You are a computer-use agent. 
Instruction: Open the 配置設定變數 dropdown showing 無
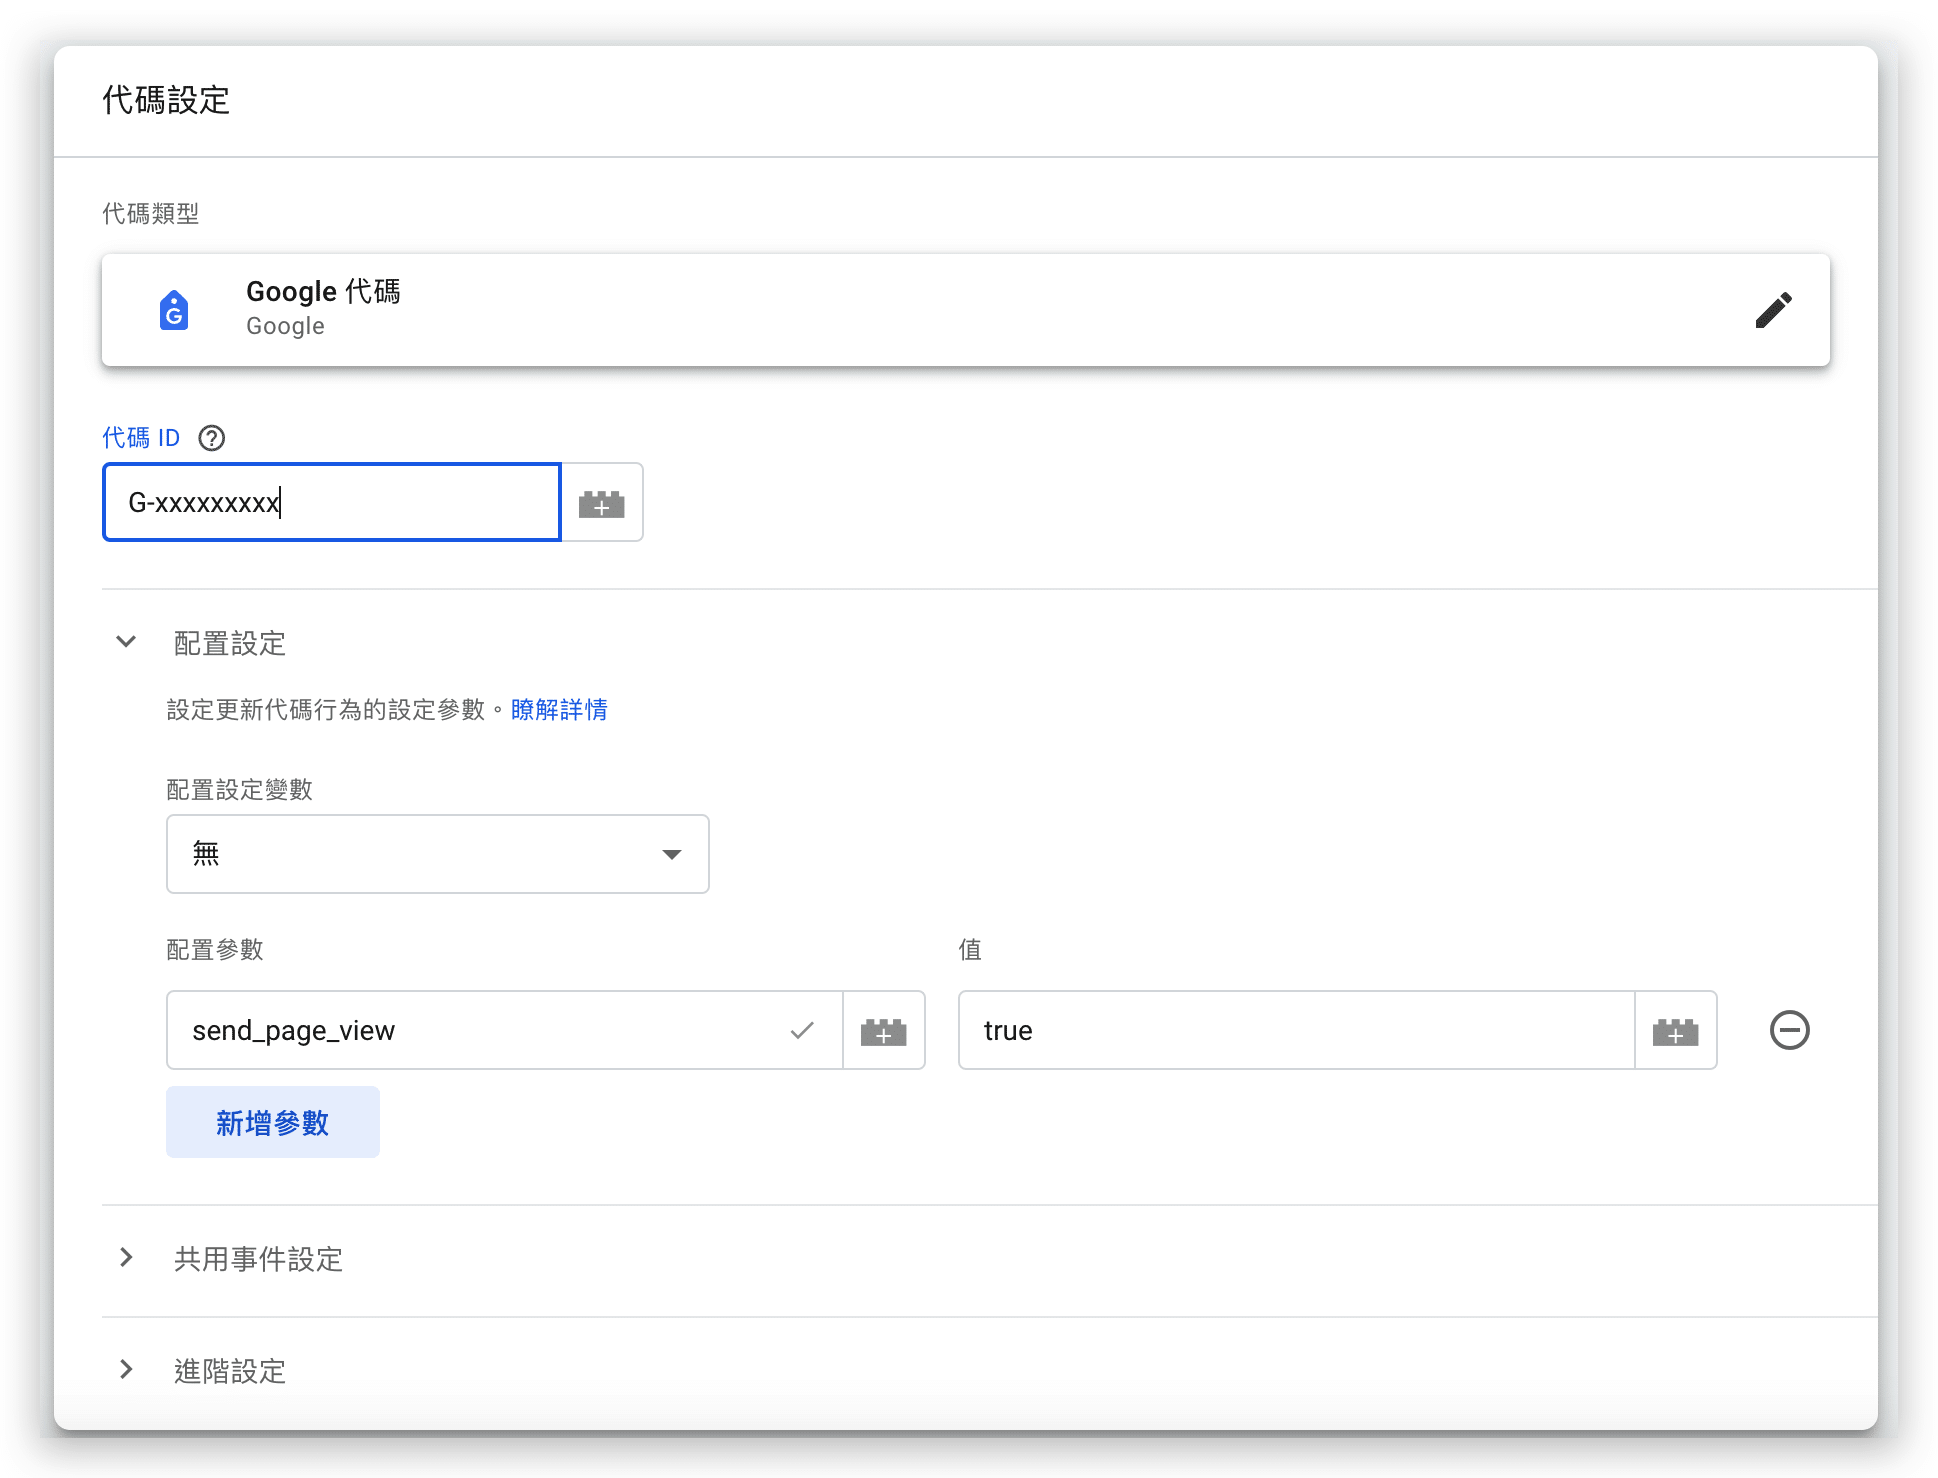pos(437,854)
